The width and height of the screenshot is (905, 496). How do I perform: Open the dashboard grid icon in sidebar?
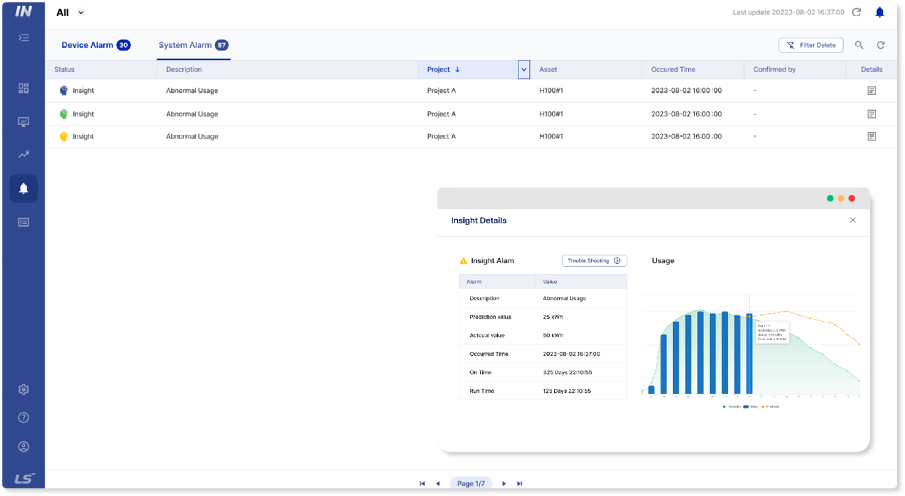click(24, 88)
